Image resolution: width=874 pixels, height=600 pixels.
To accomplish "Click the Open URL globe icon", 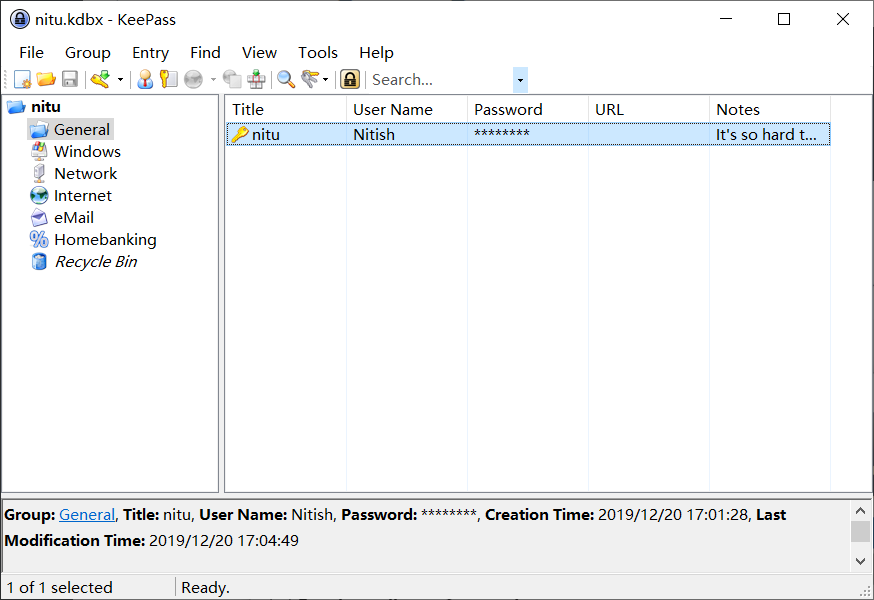I will (x=193, y=80).
